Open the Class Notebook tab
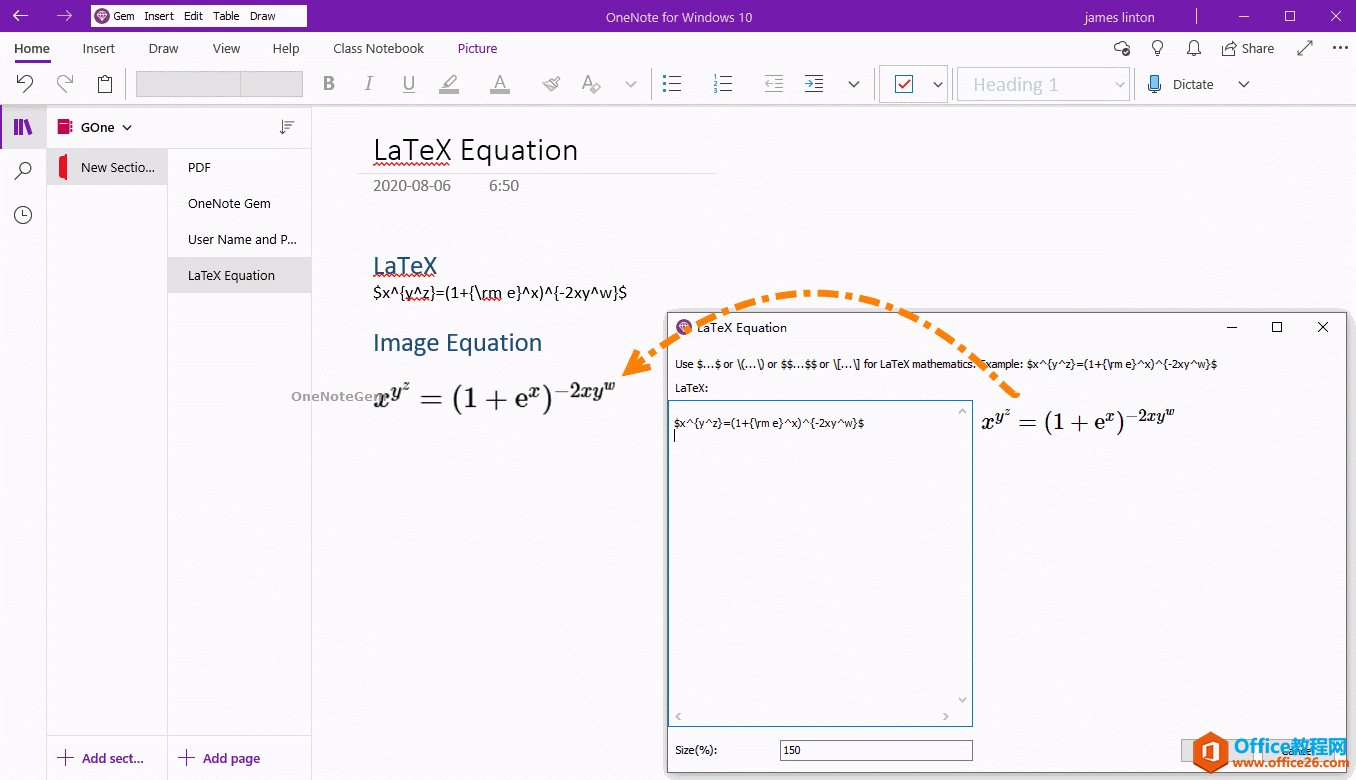The image size is (1356, 780). pyautogui.click(x=379, y=48)
